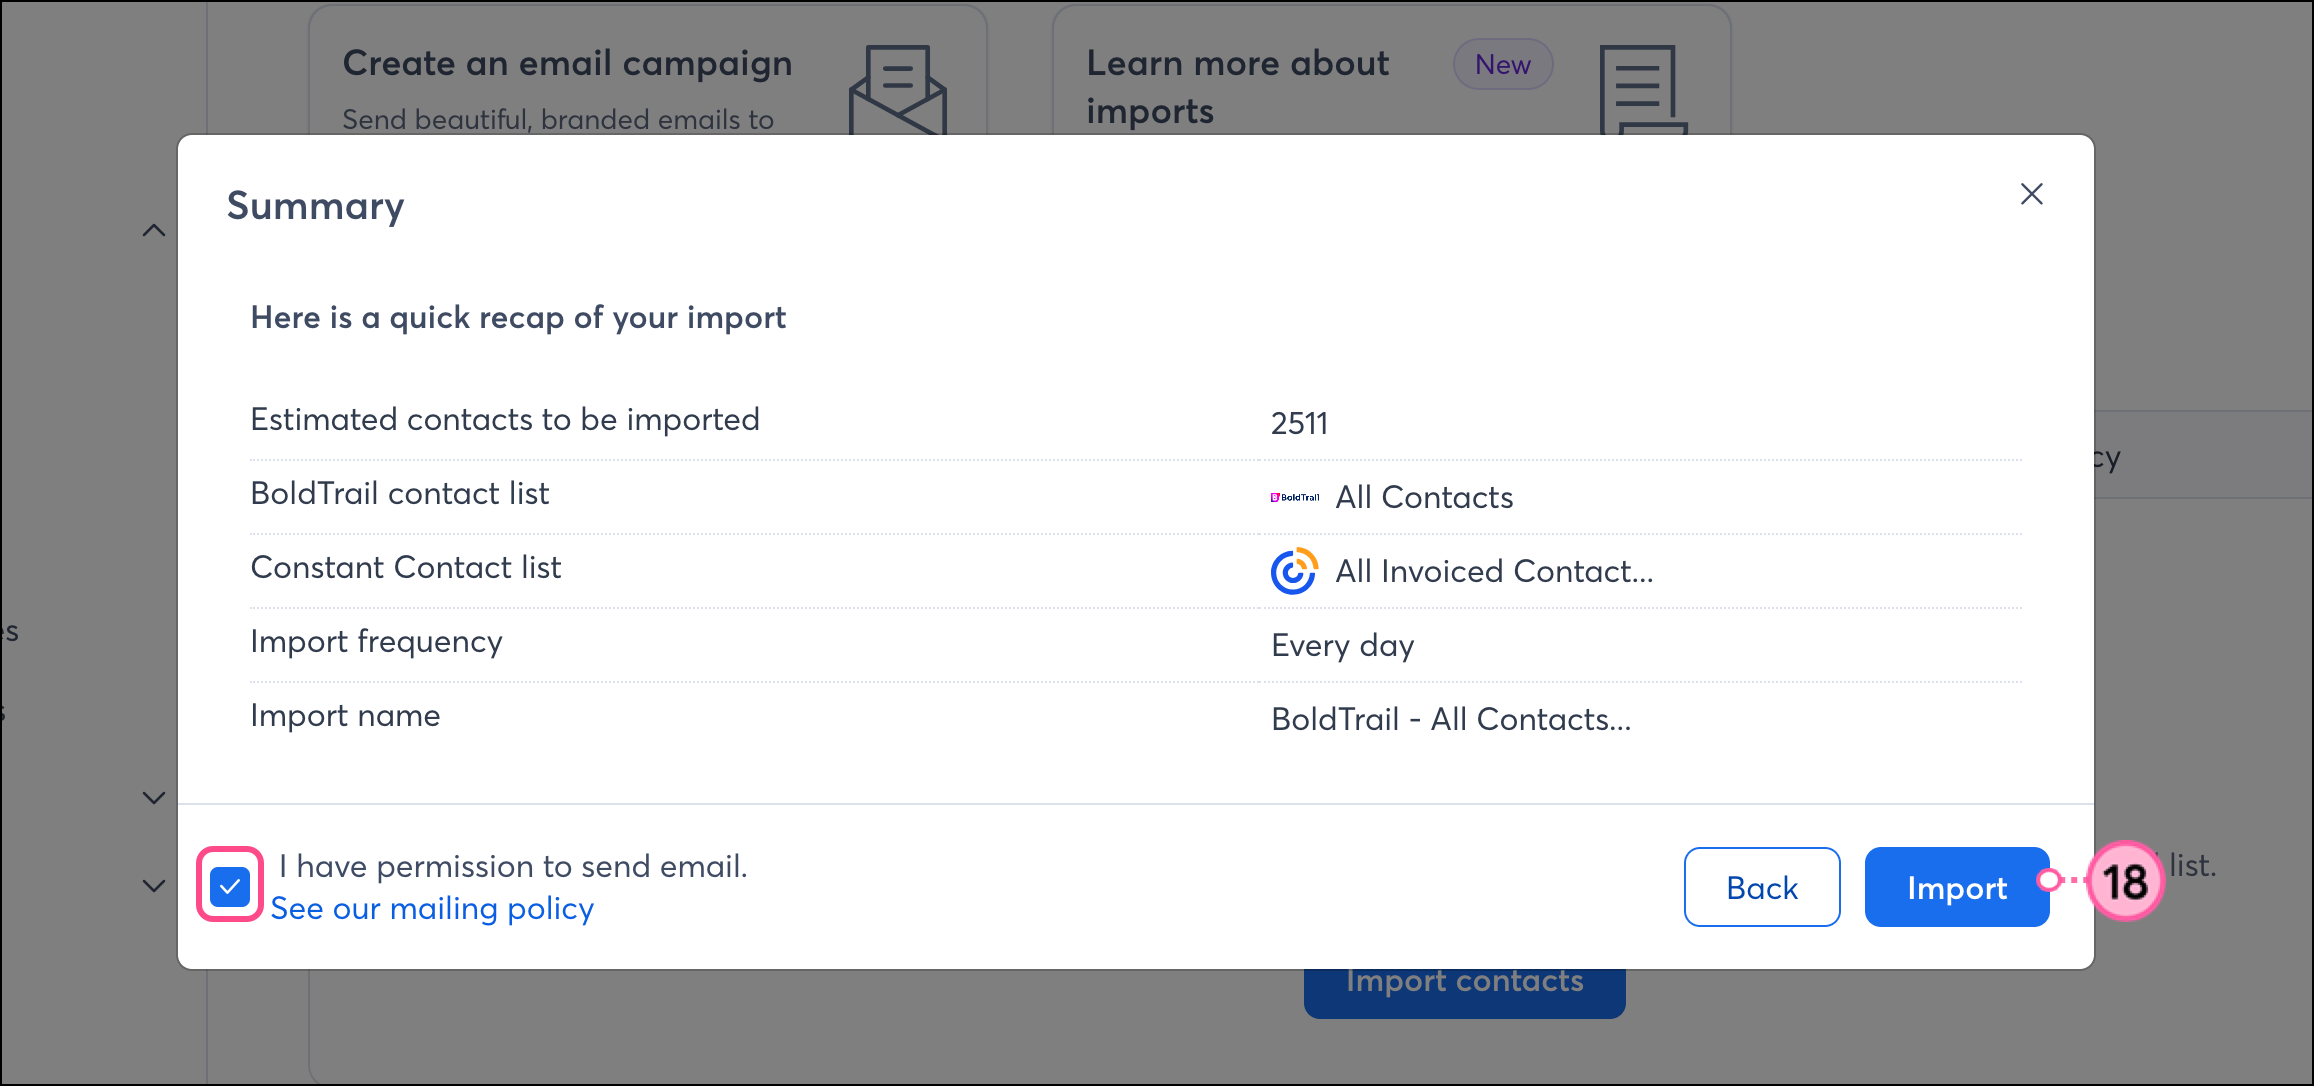
Task: Expand the lowest down-chevron sidebar section
Action: (x=154, y=886)
